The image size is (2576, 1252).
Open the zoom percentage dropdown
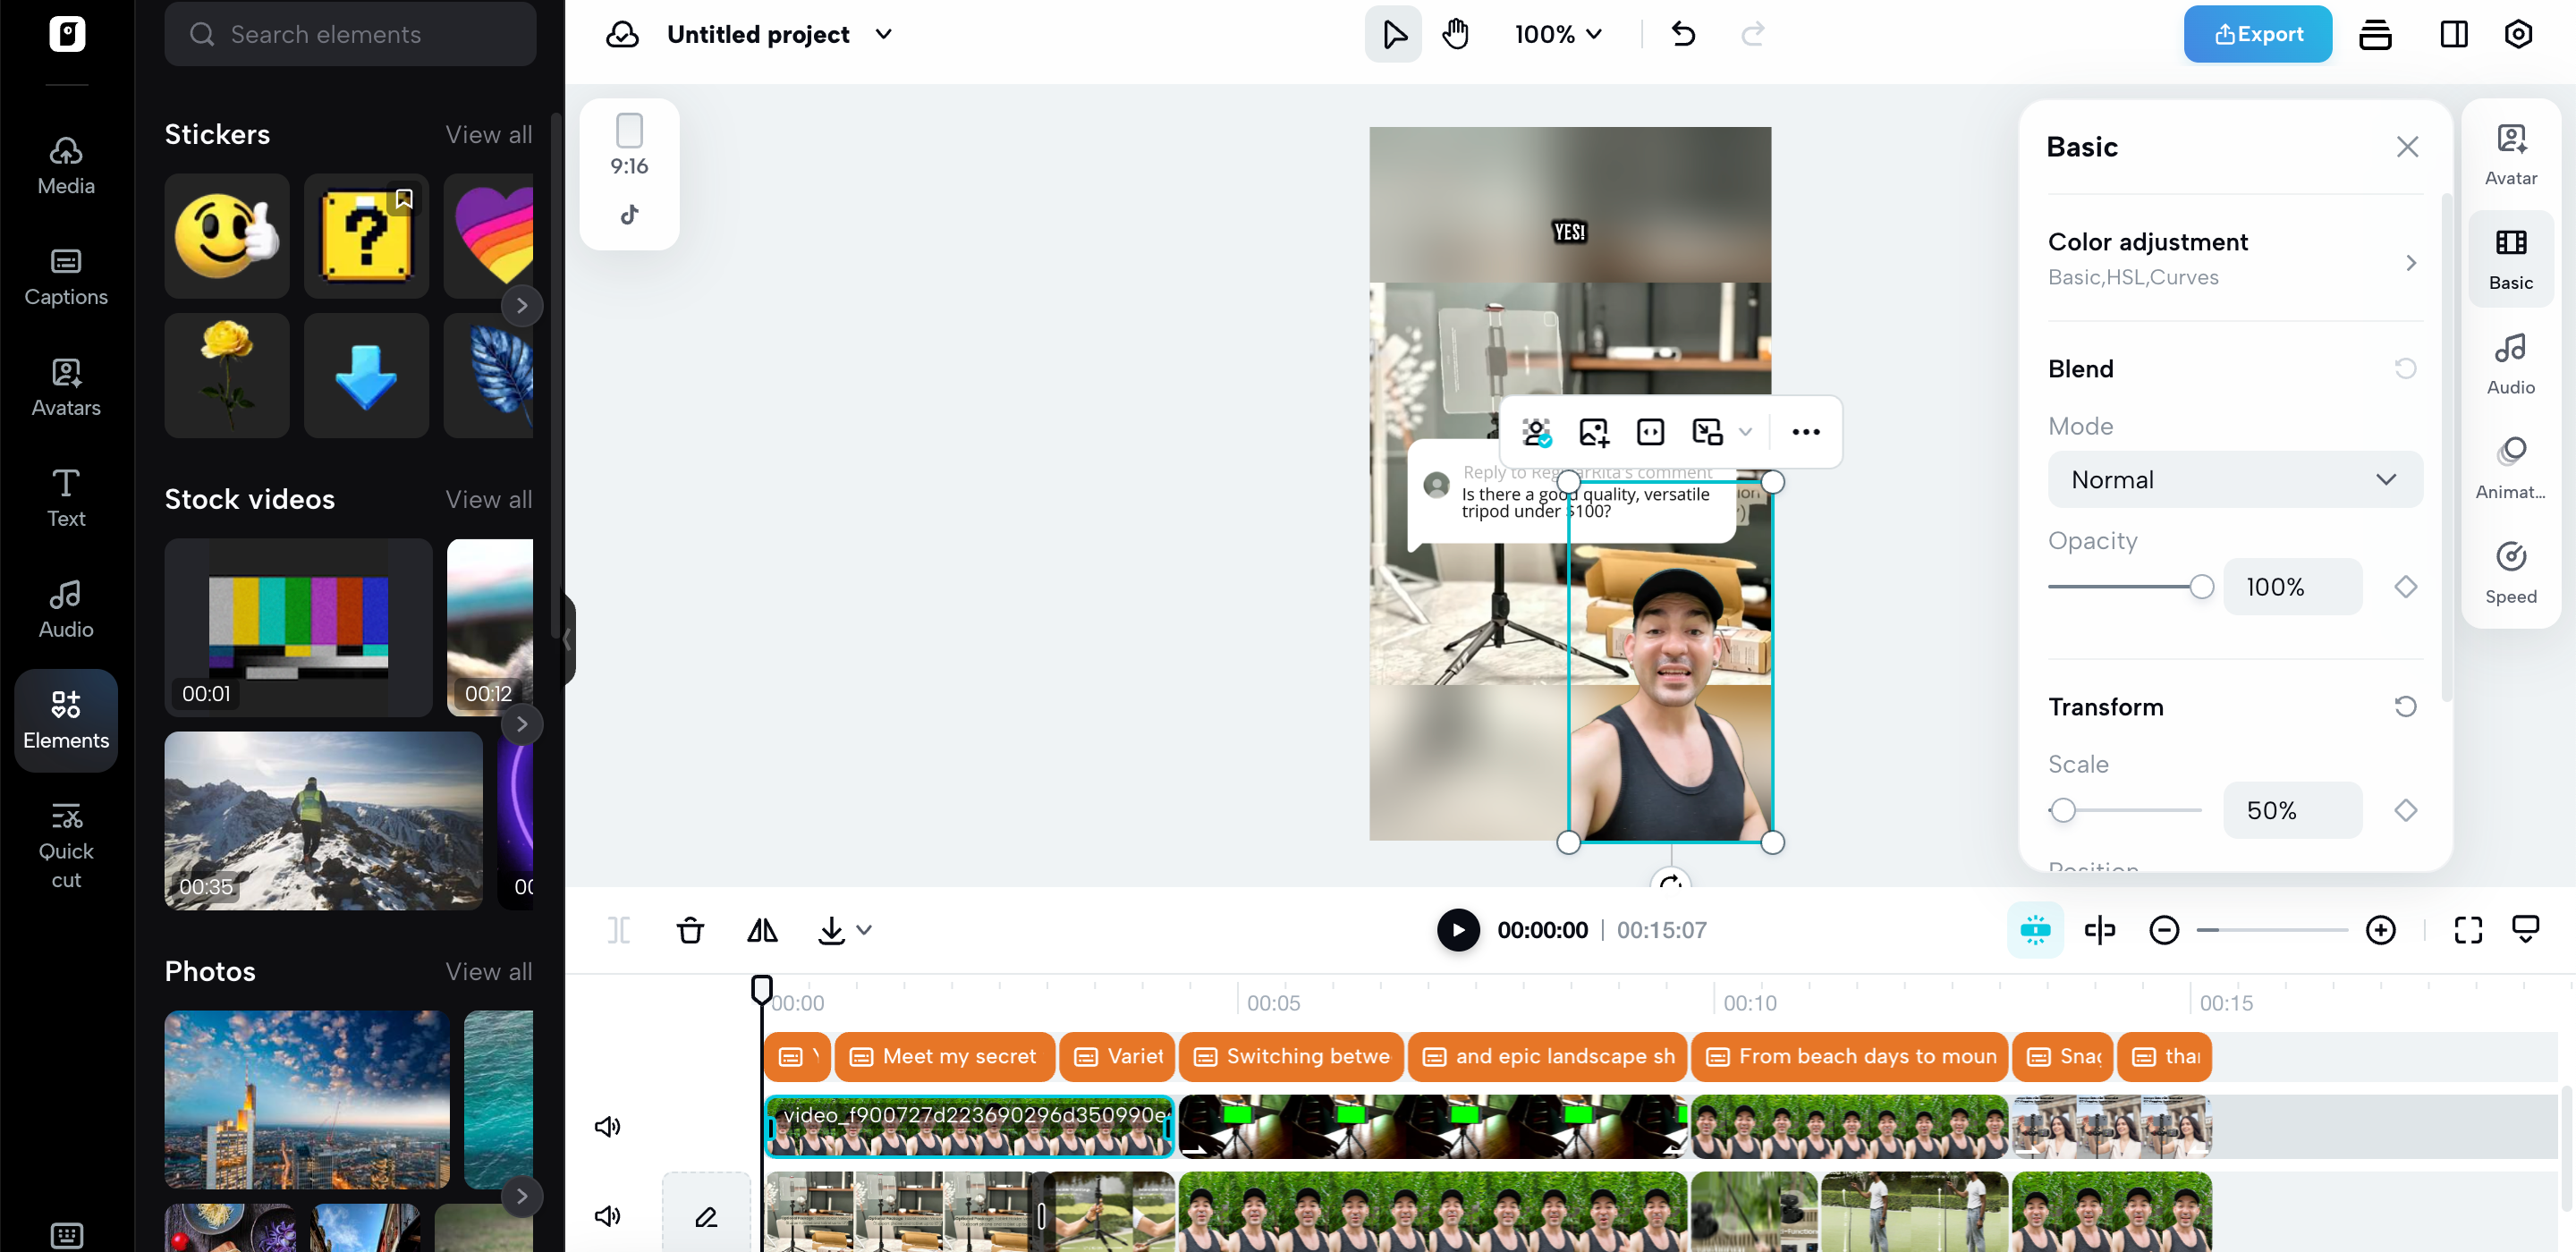tap(1557, 33)
